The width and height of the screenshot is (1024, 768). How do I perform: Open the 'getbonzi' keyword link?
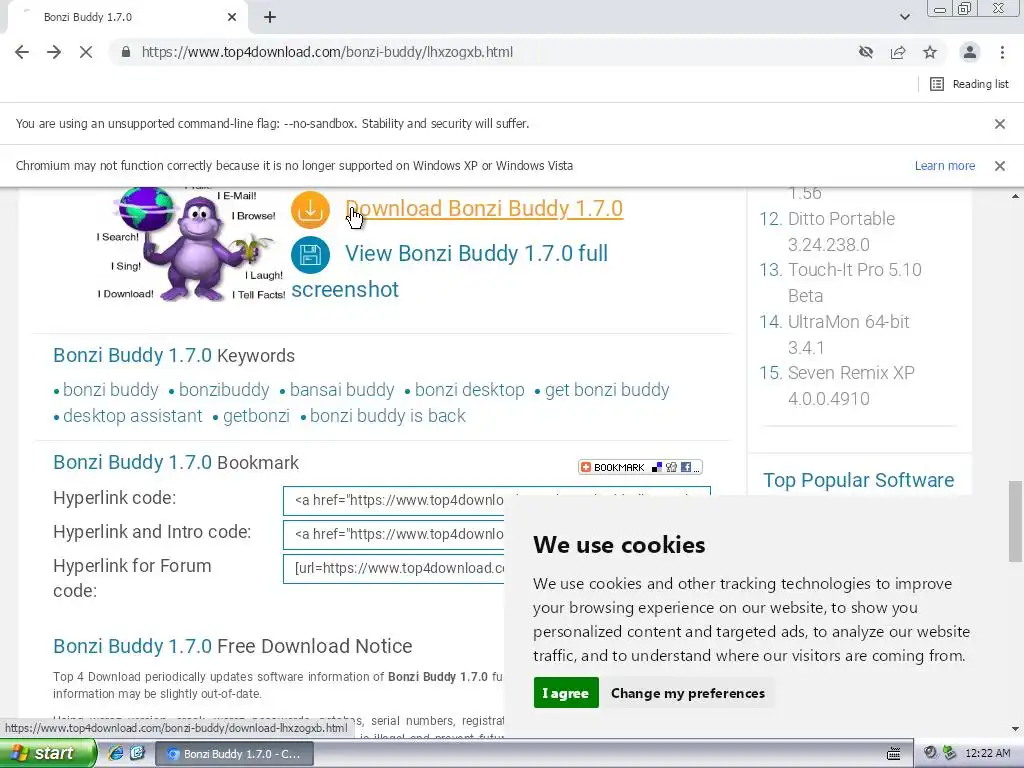pyautogui.click(x=256, y=416)
